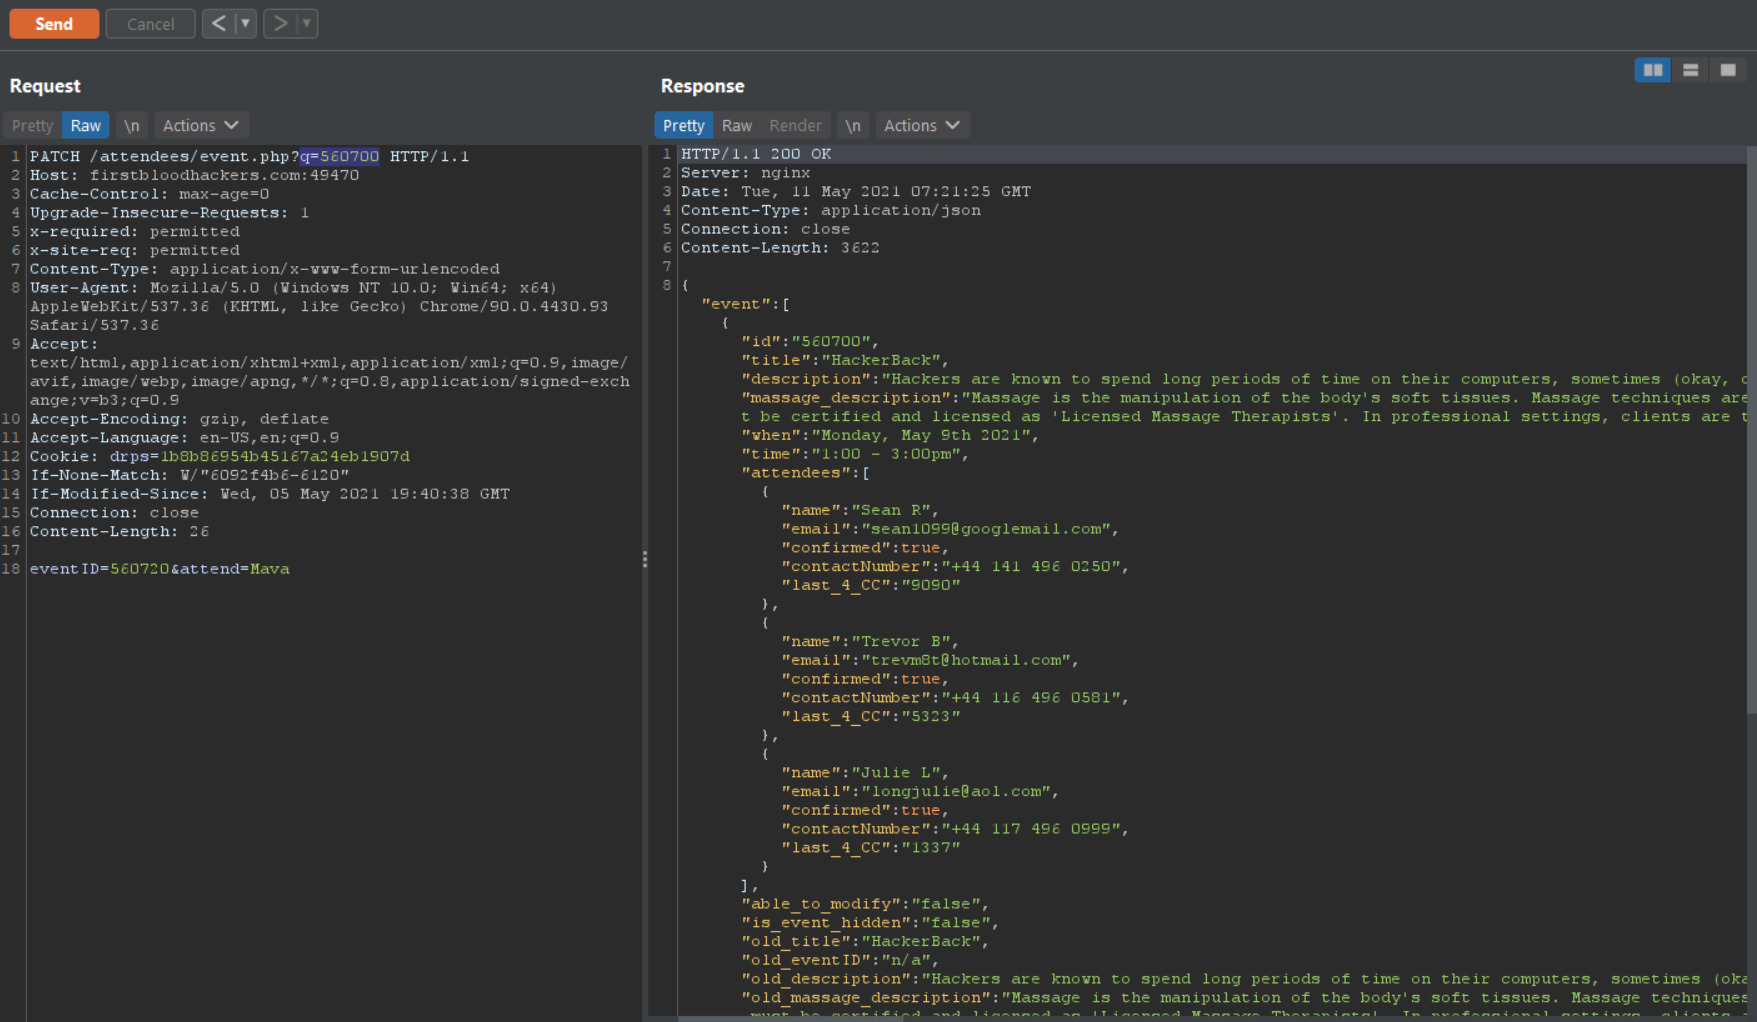Screen dimensions: 1757x1022
Task: Click the Host: firstbloodhackers.com:49470 header line
Action: pyautogui.click(x=194, y=175)
